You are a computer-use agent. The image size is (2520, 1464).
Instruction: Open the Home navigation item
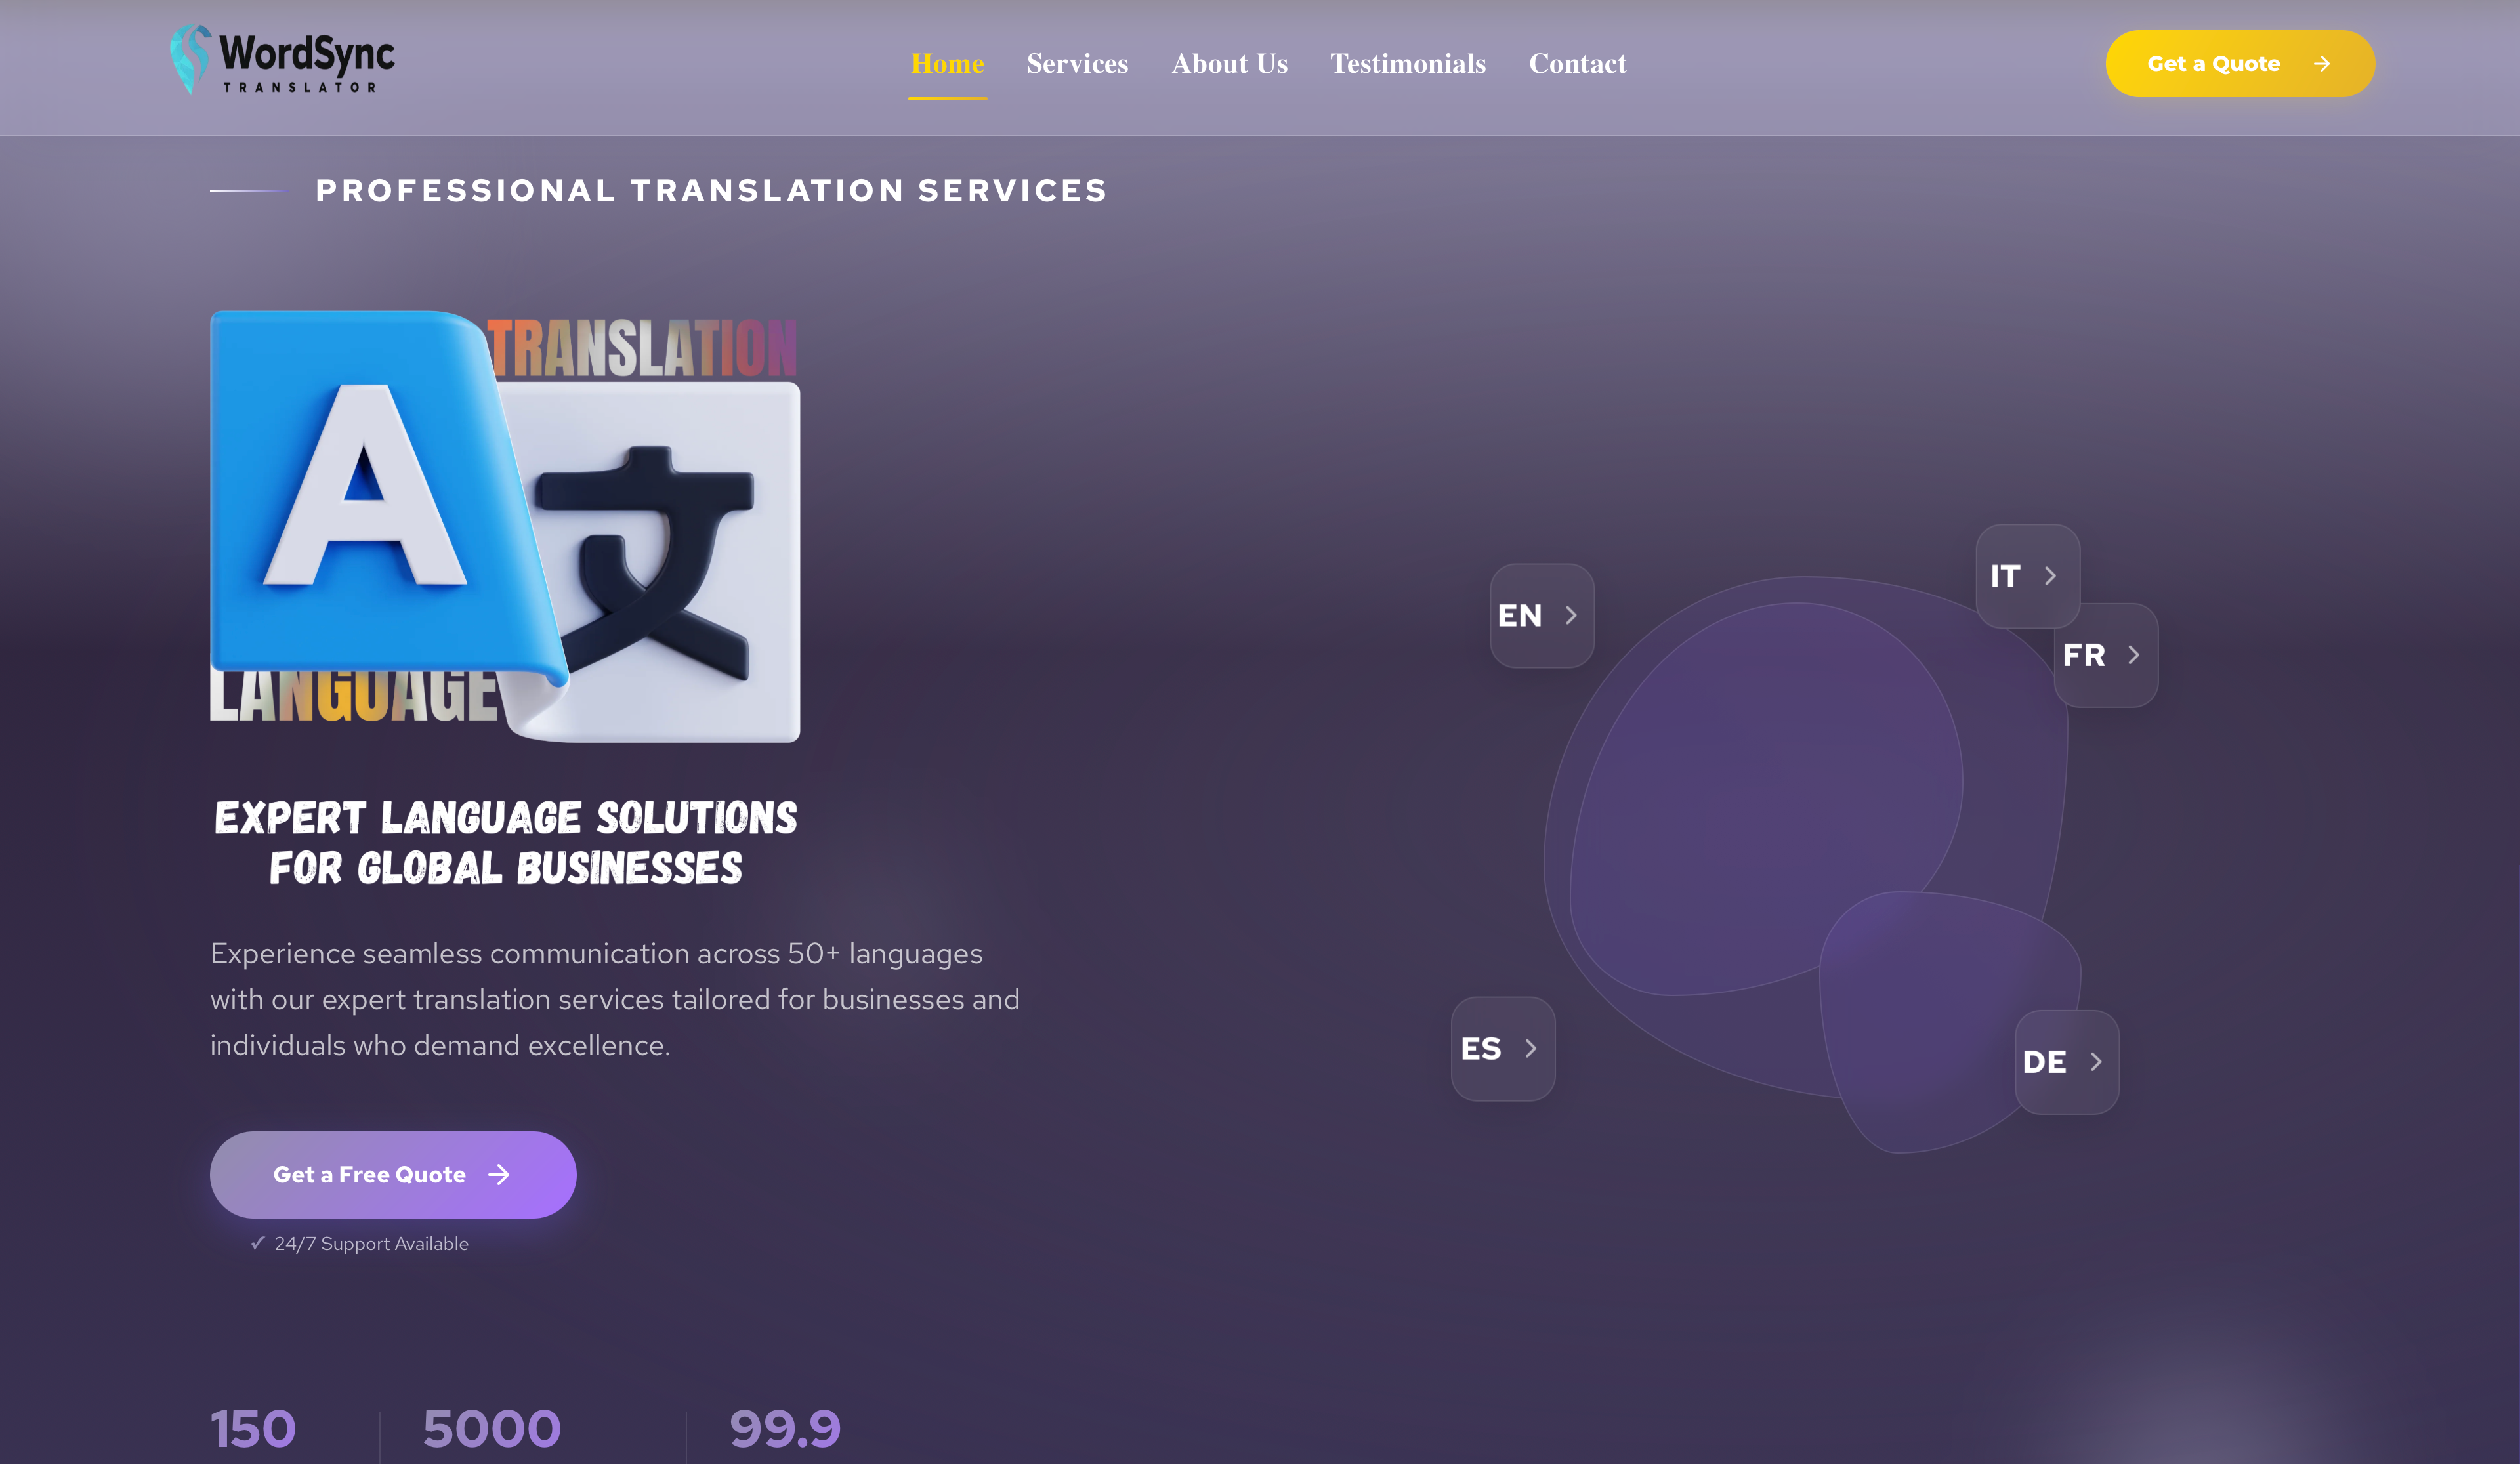[x=947, y=64]
